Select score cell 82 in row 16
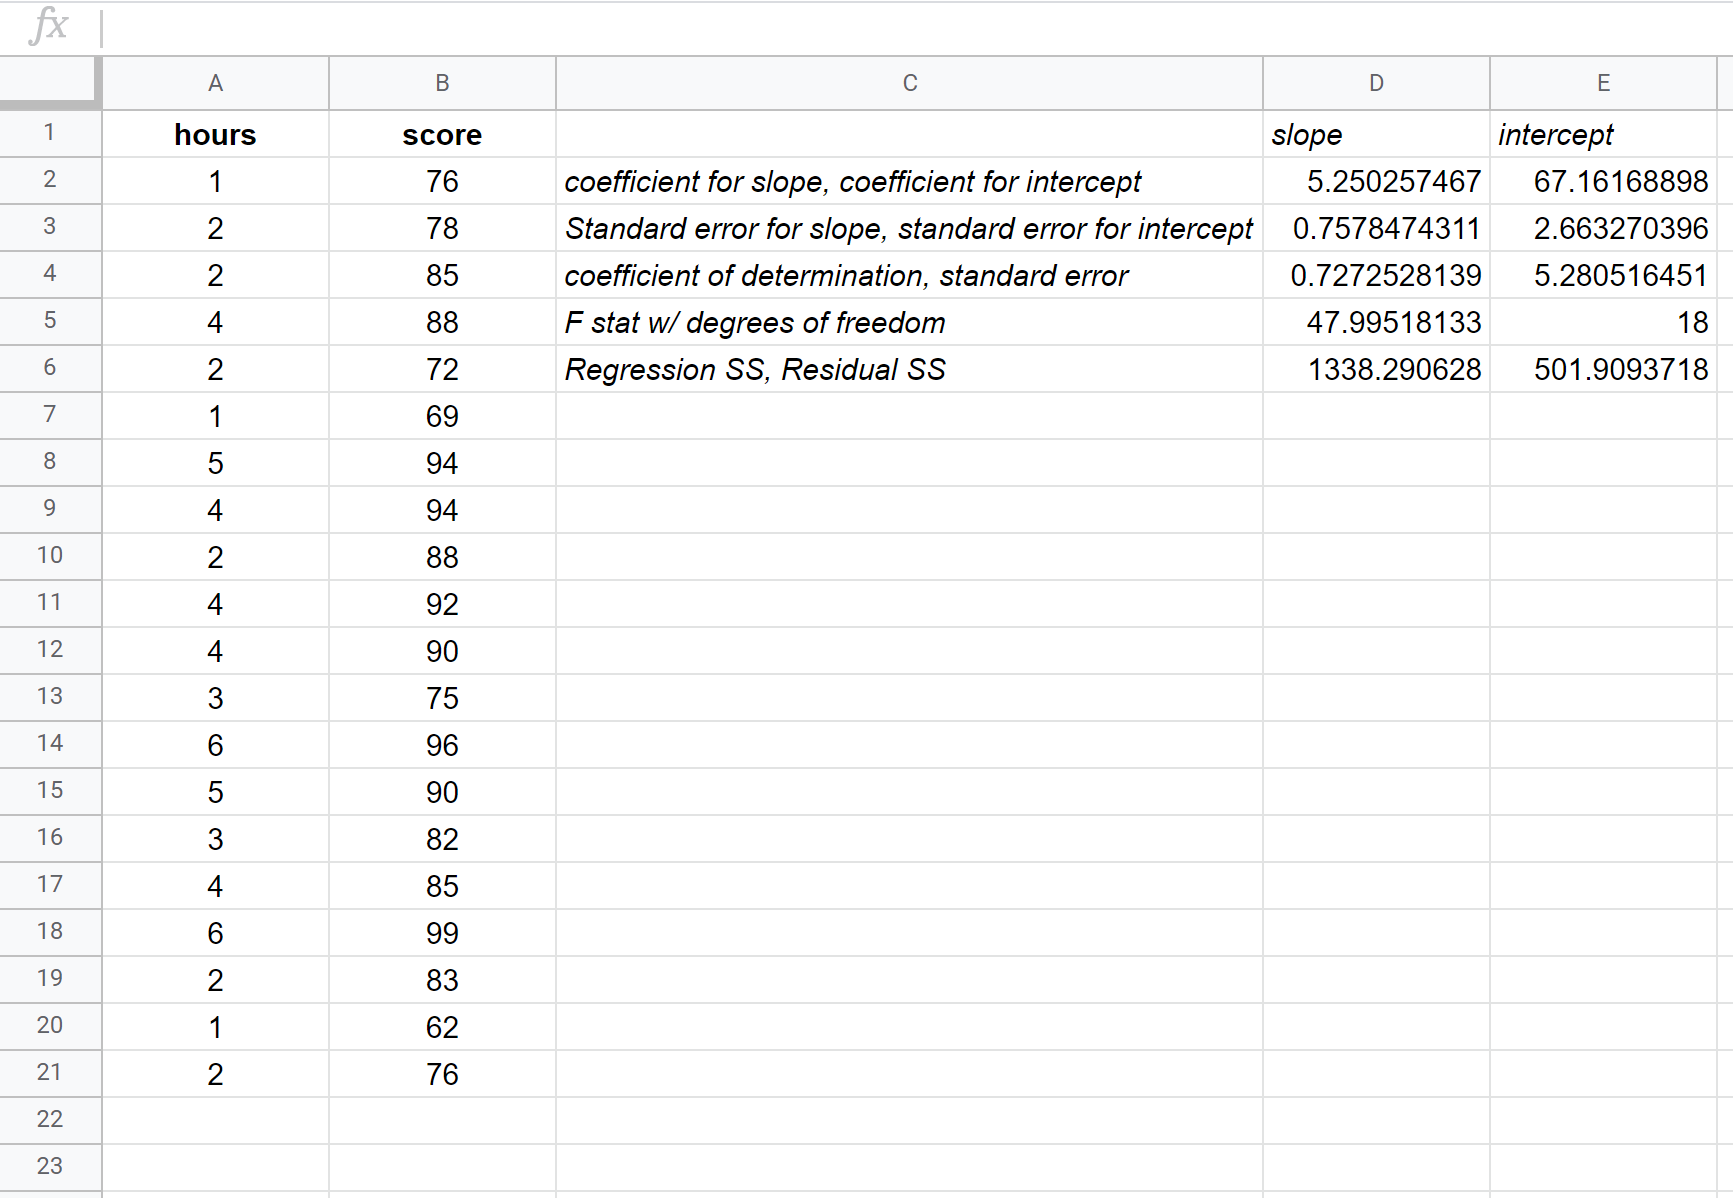Screen dimensions: 1733x1198 (x=442, y=839)
